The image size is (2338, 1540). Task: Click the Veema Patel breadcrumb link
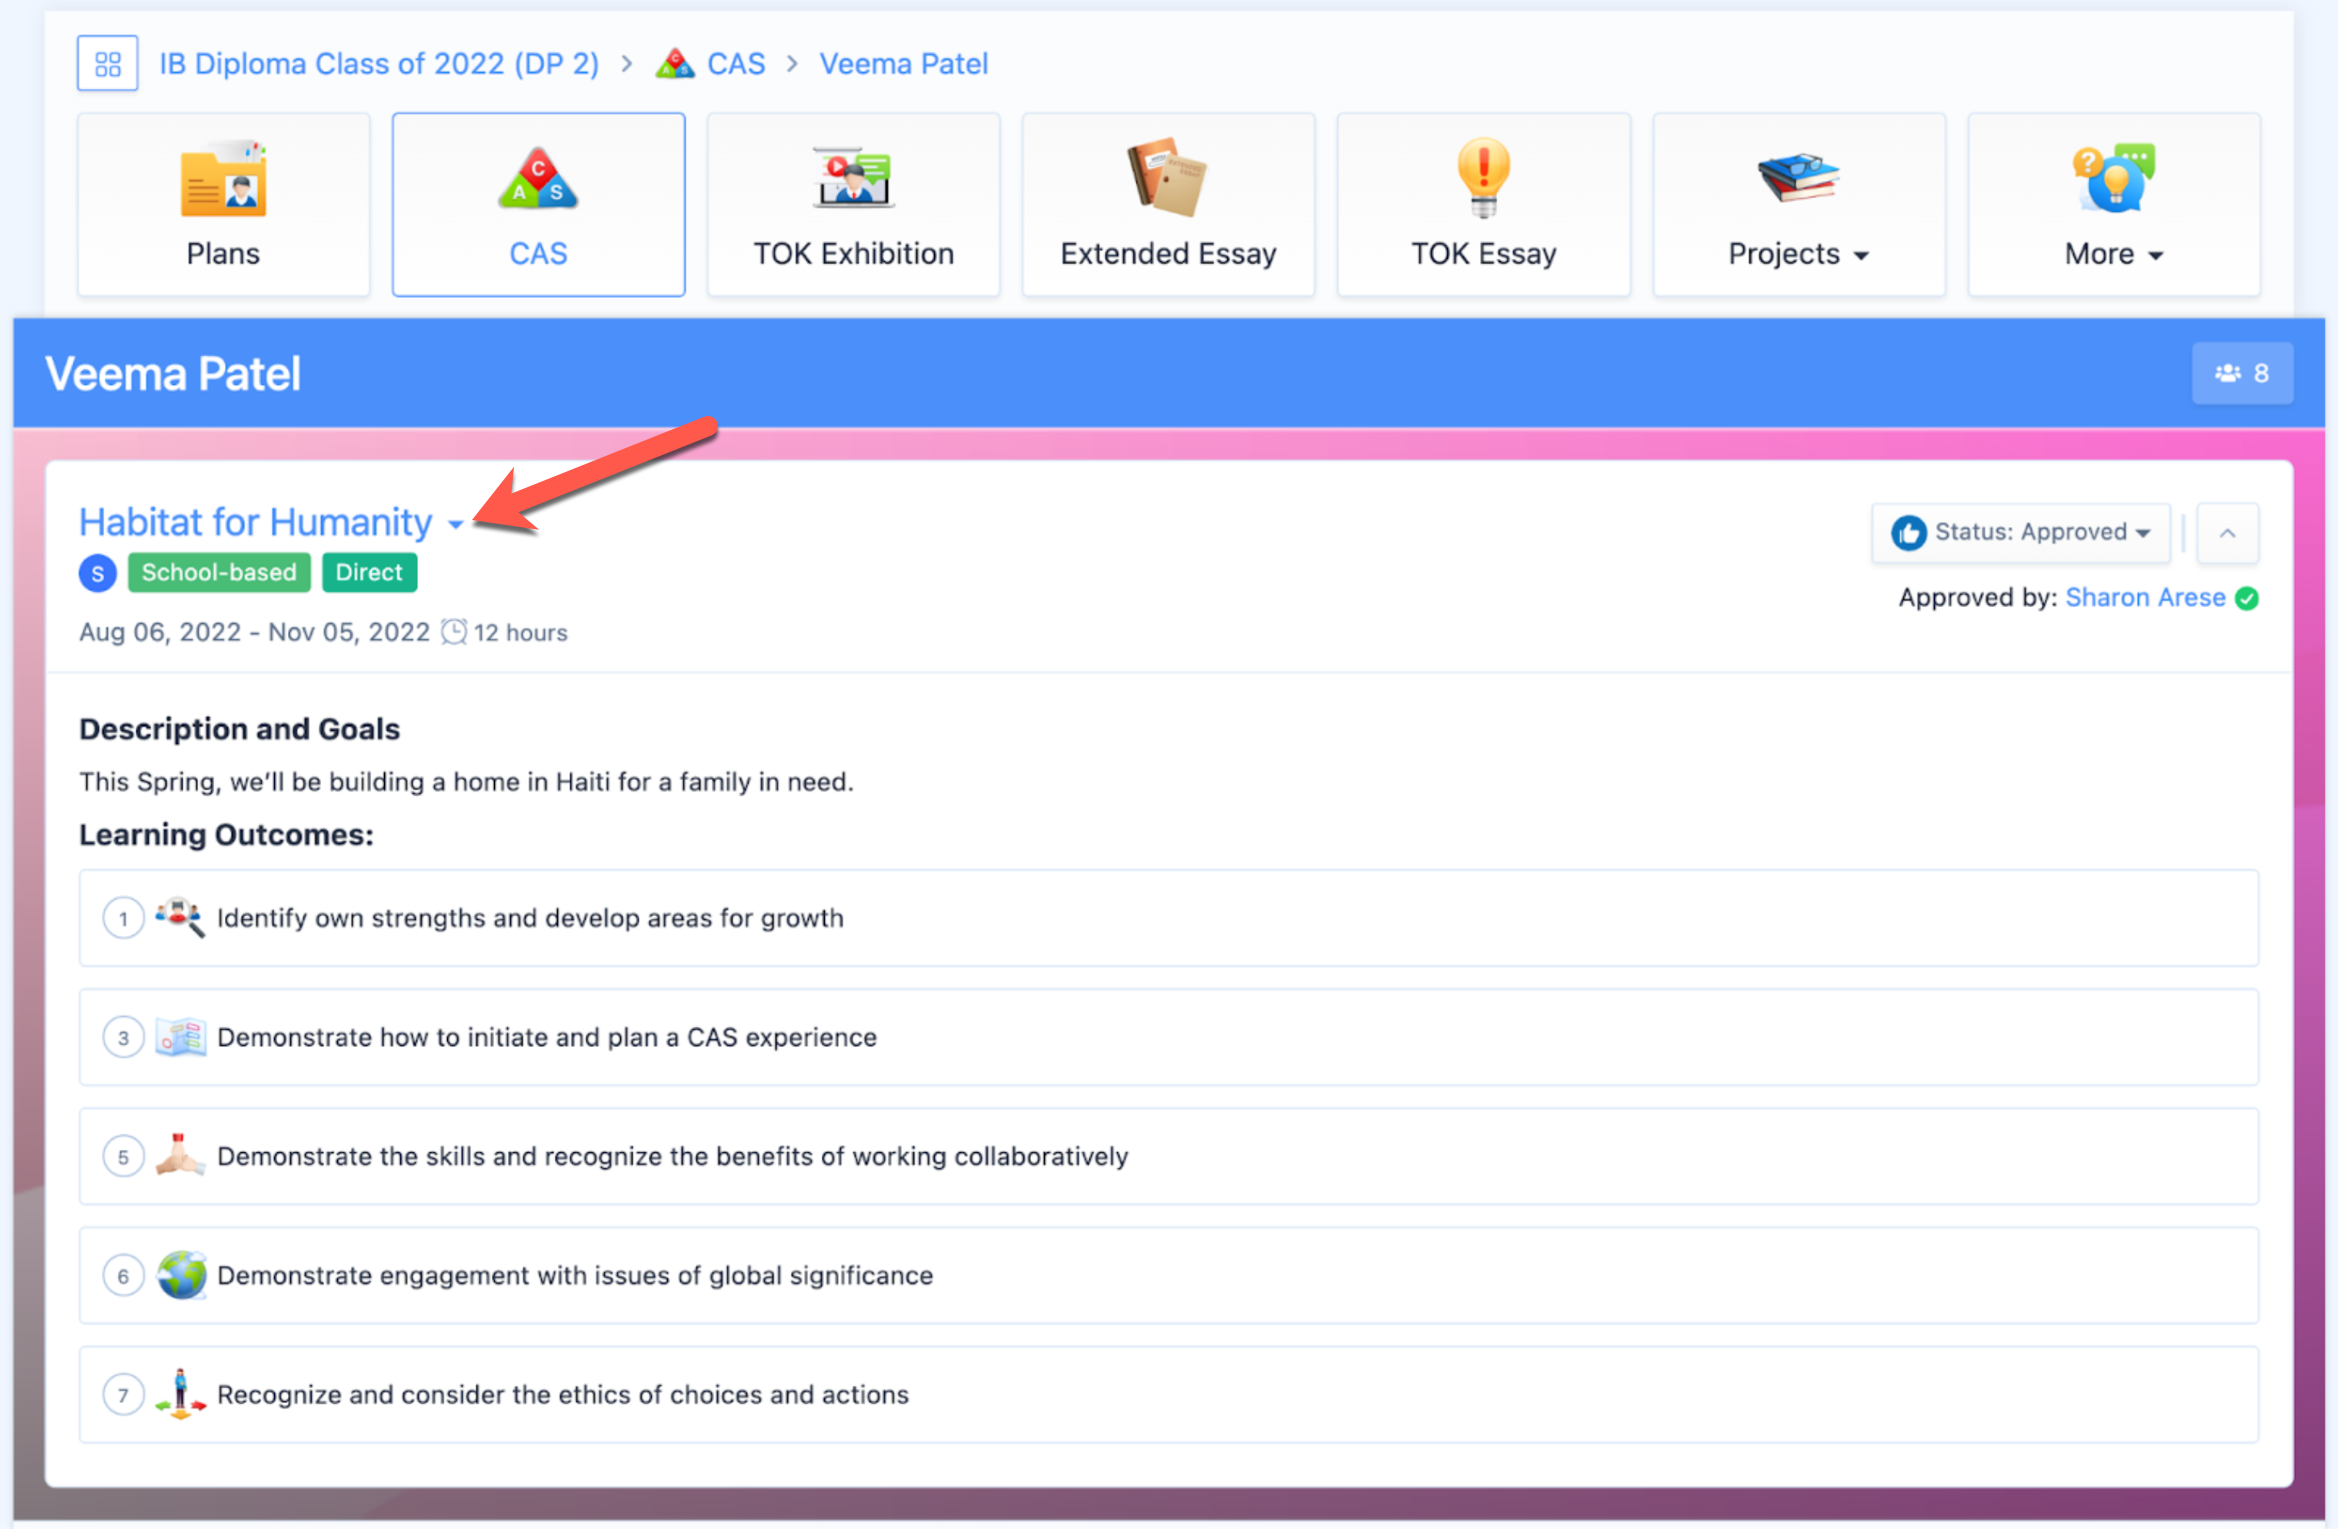point(904,64)
